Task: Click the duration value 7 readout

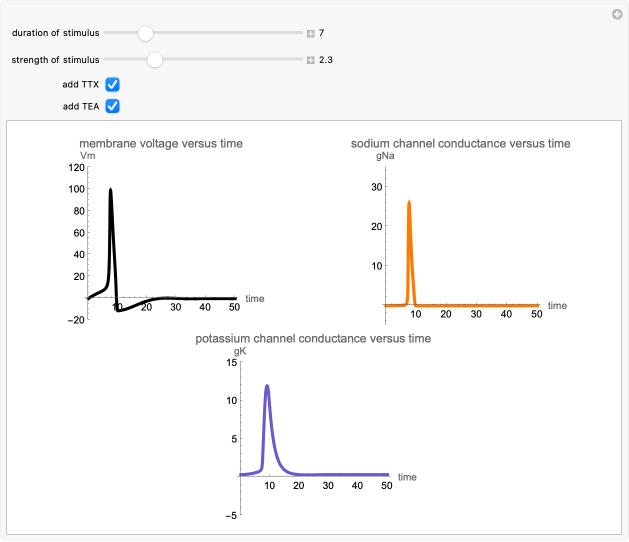Action: coord(322,33)
